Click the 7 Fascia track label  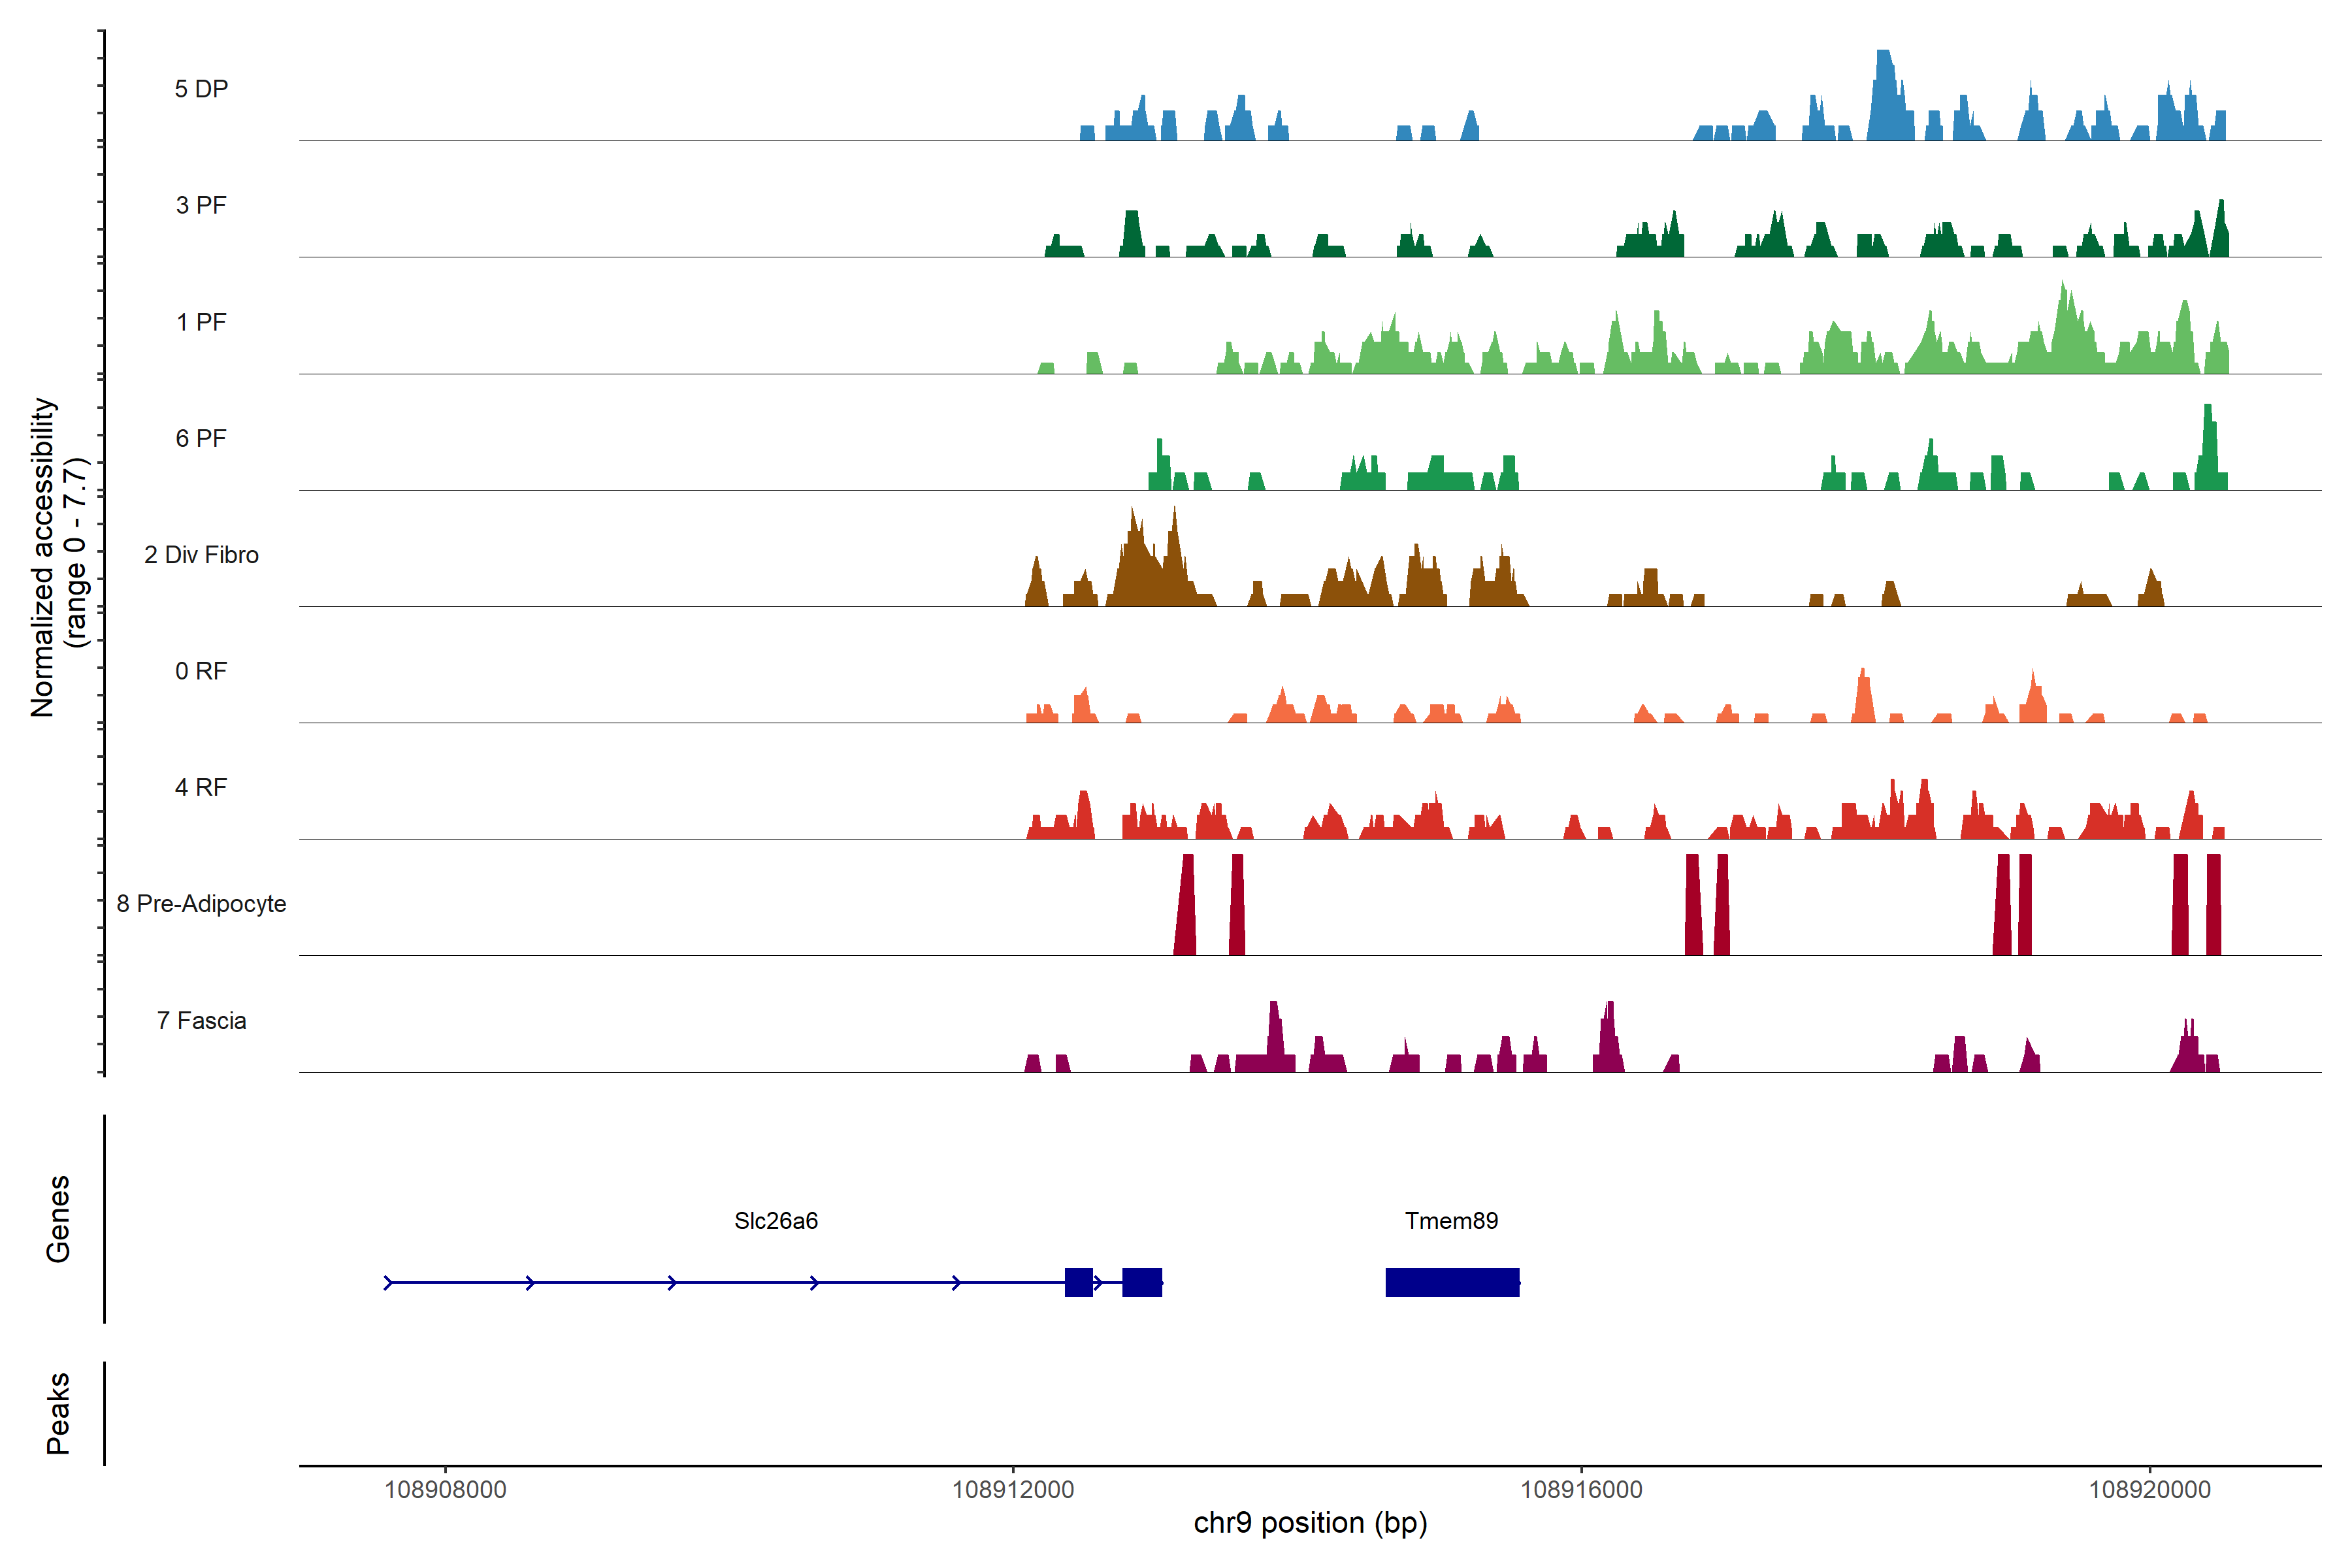pyautogui.click(x=201, y=1020)
